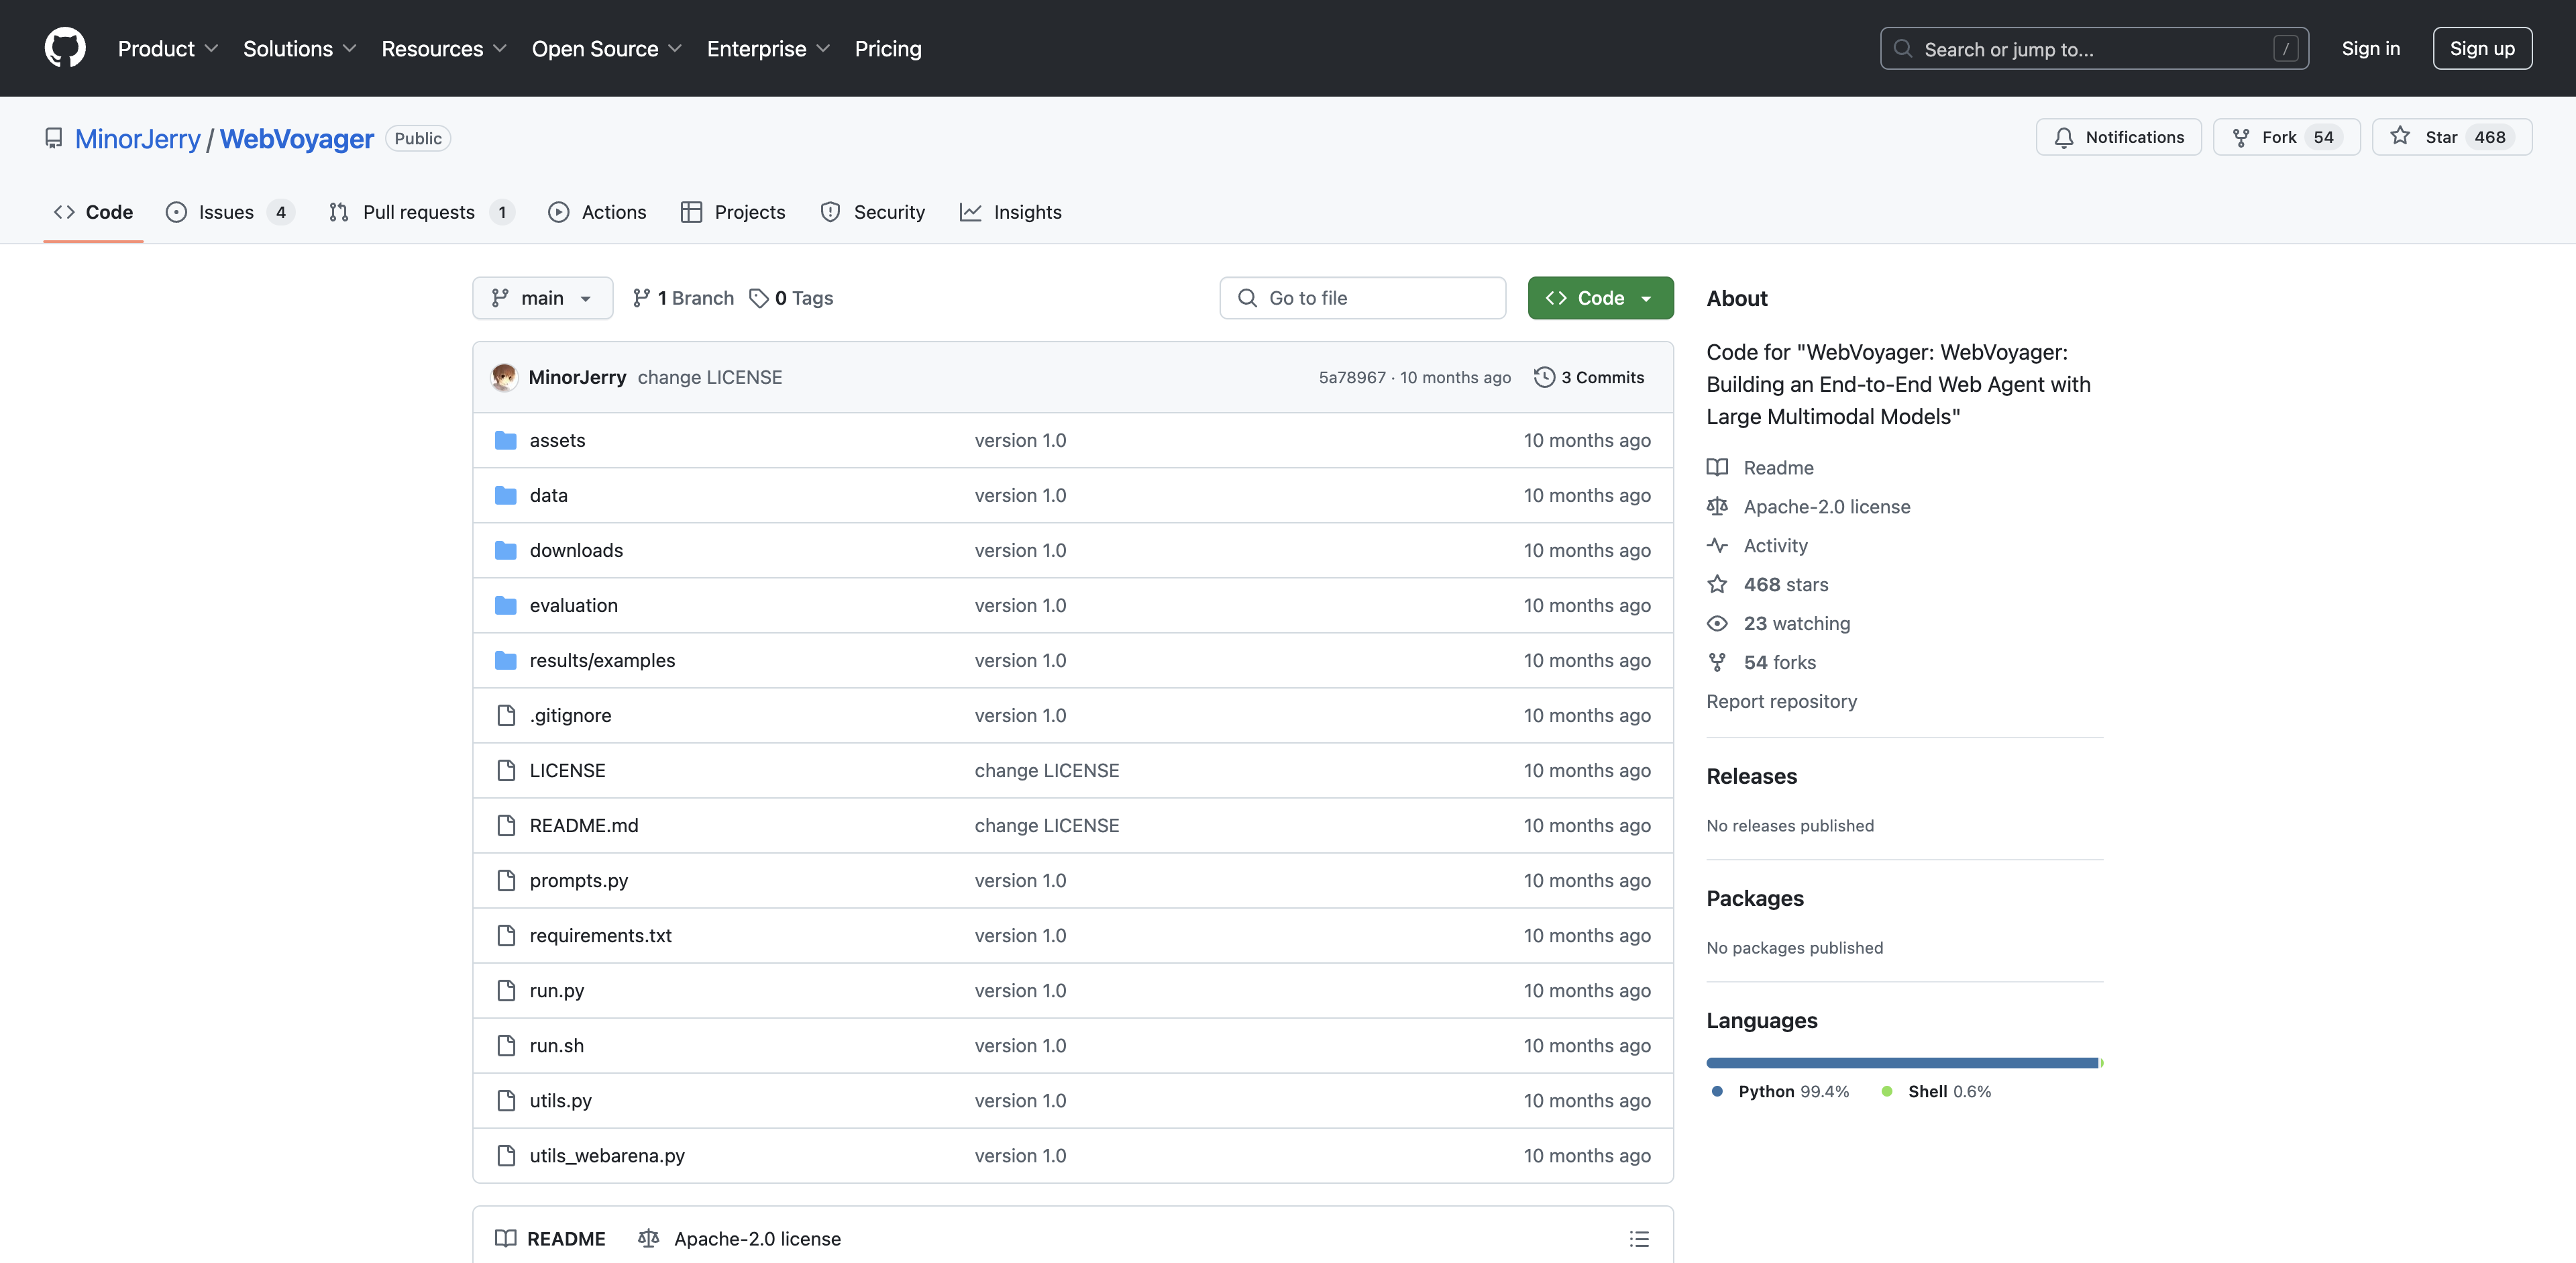The image size is (2576, 1263).
Task: Click the Python 99.4% language entry
Action: tap(1779, 1091)
